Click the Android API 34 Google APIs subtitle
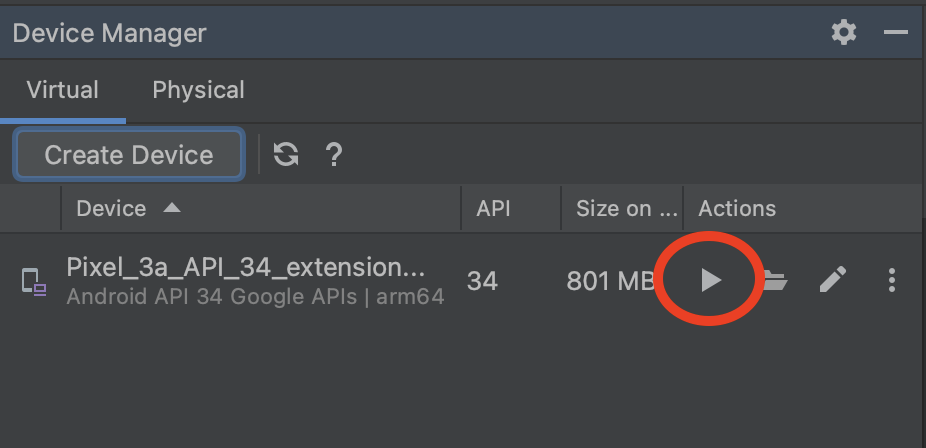The height and width of the screenshot is (448, 926). (255, 296)
